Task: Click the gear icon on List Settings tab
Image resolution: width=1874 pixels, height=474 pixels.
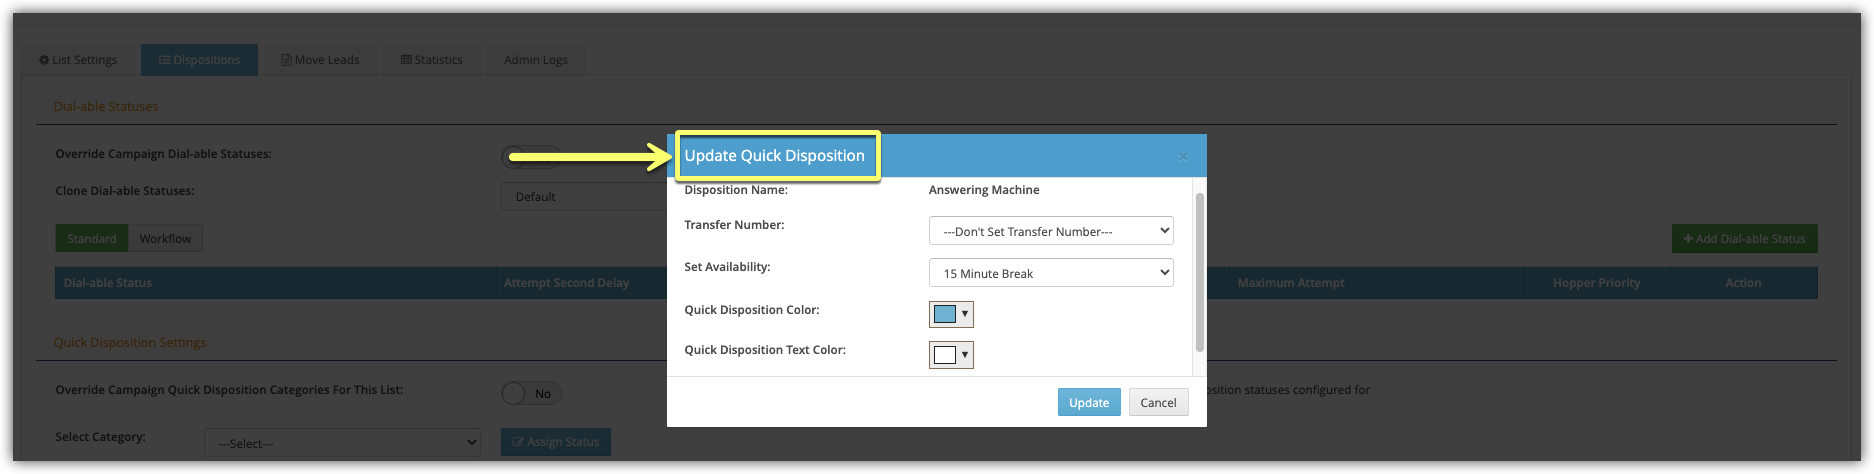Action: (44, 60)
